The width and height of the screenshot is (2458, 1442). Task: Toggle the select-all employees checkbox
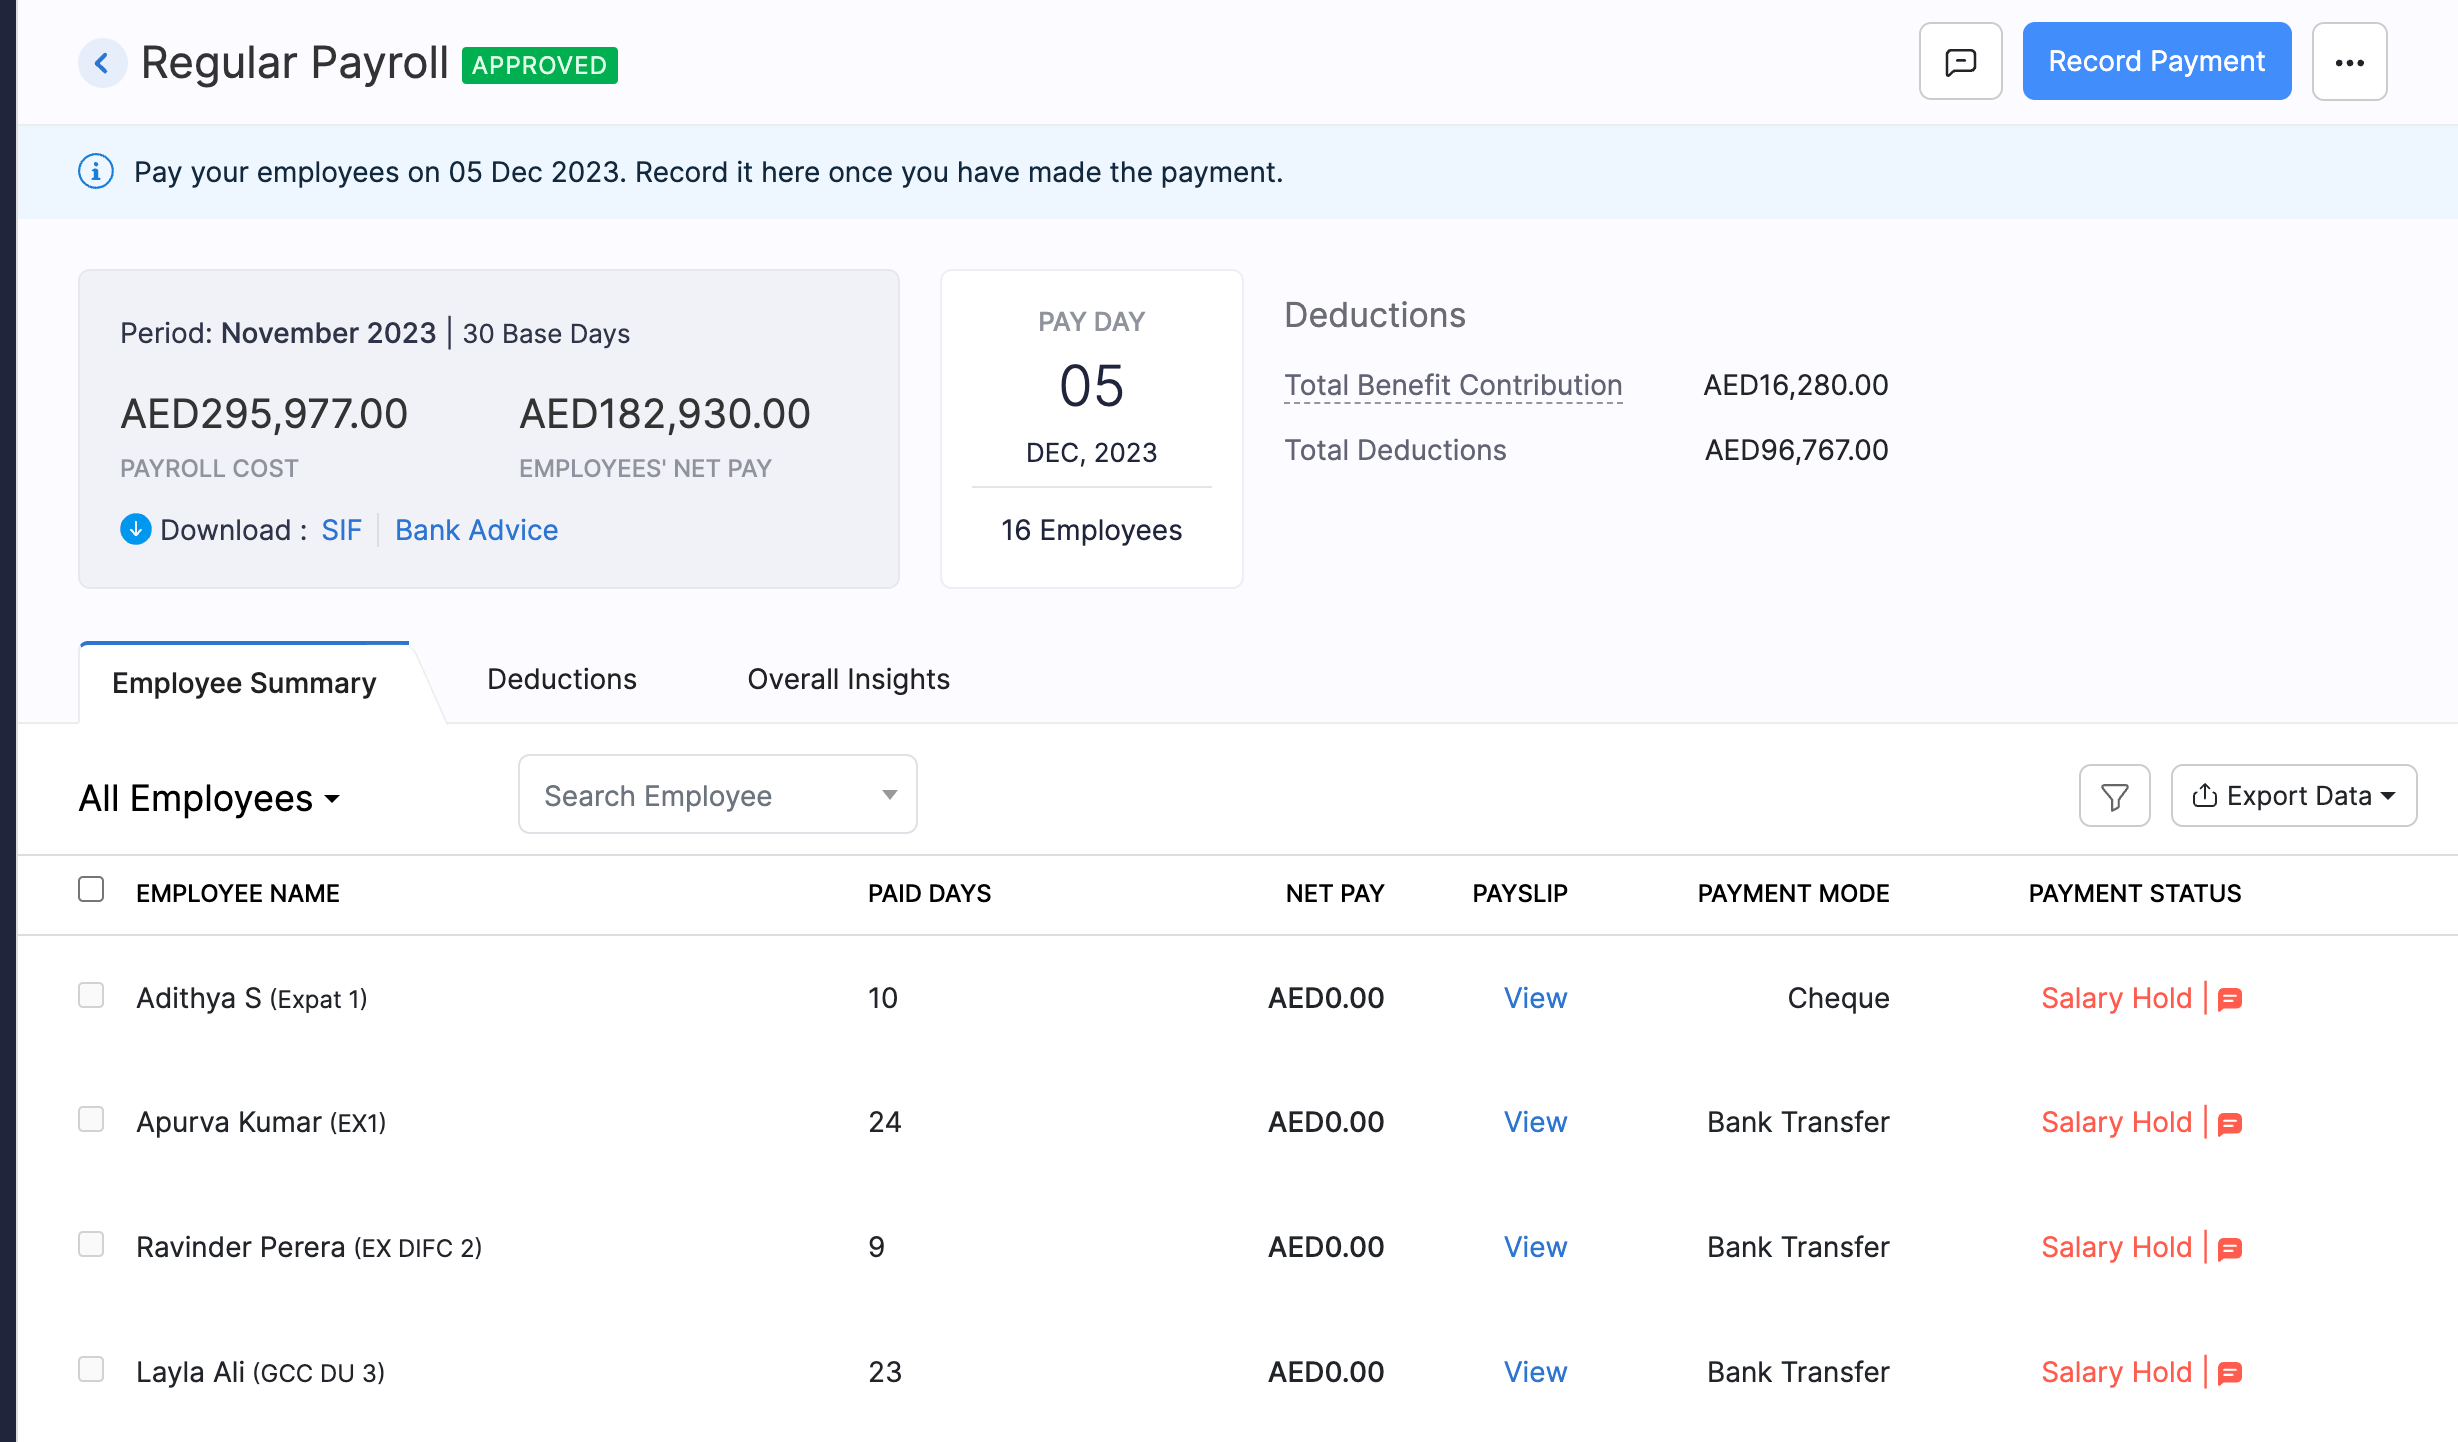[x=91, y=889]
